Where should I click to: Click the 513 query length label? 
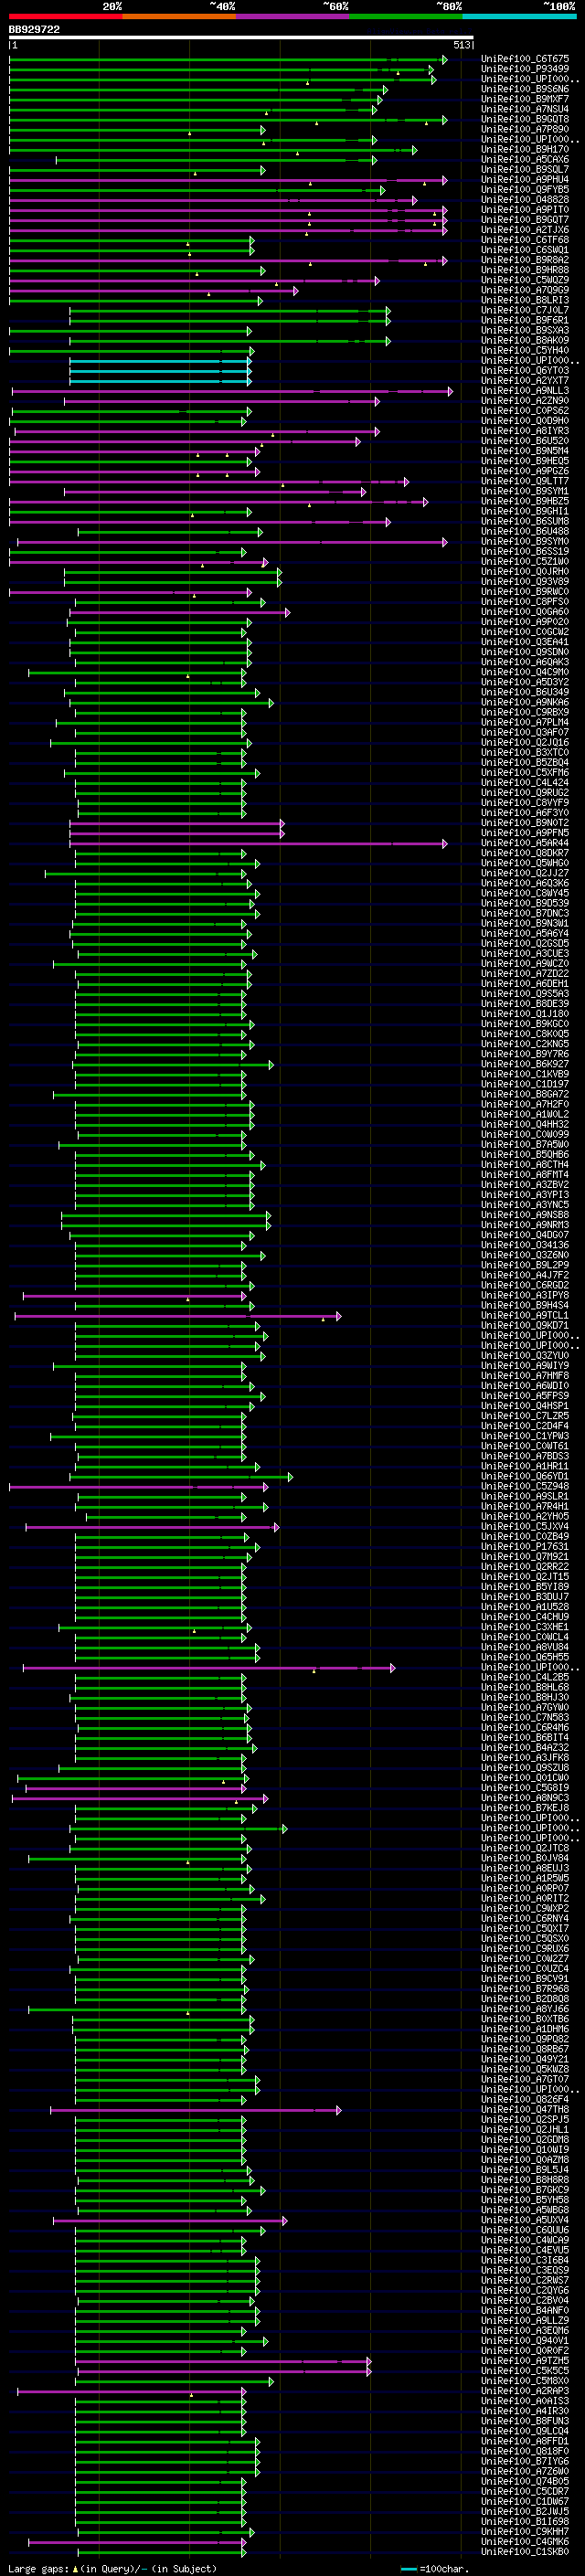[x=461, y=45]
